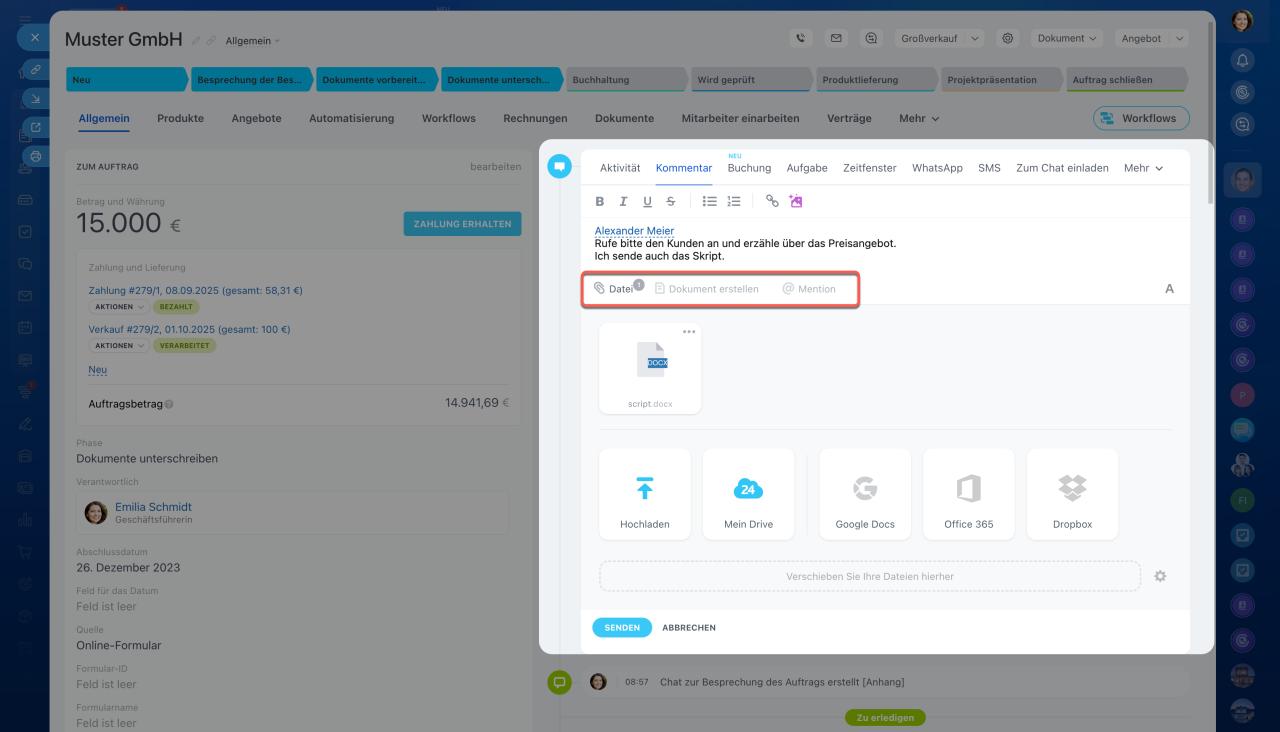1280x732 pixels.
Task: Select the Office 365 tile
Action: 969,494
